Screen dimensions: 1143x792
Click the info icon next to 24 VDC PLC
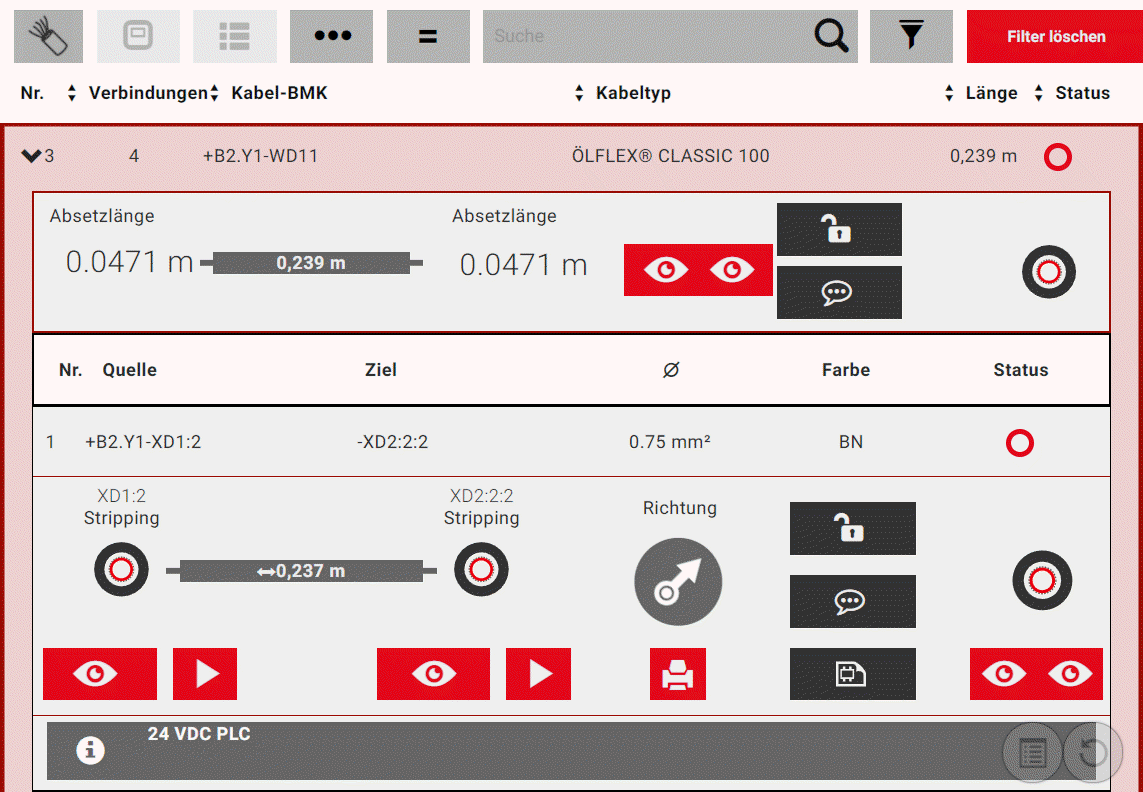coord(90,750)
